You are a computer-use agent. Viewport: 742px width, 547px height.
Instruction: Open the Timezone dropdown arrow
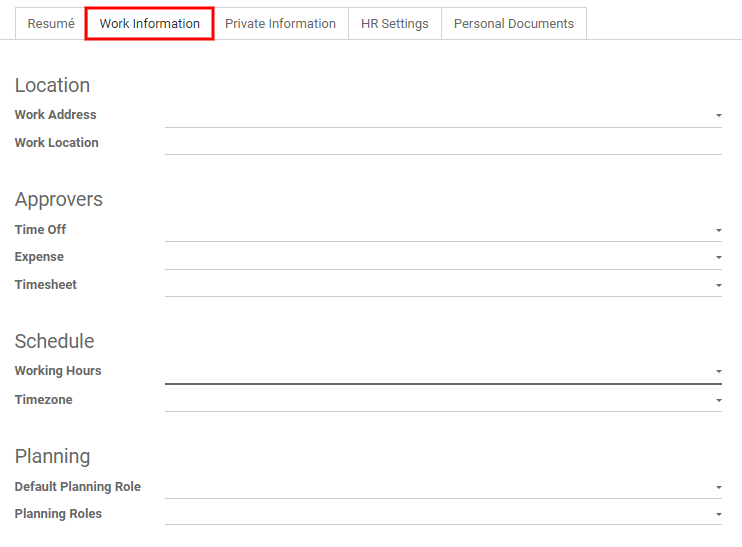718,401
